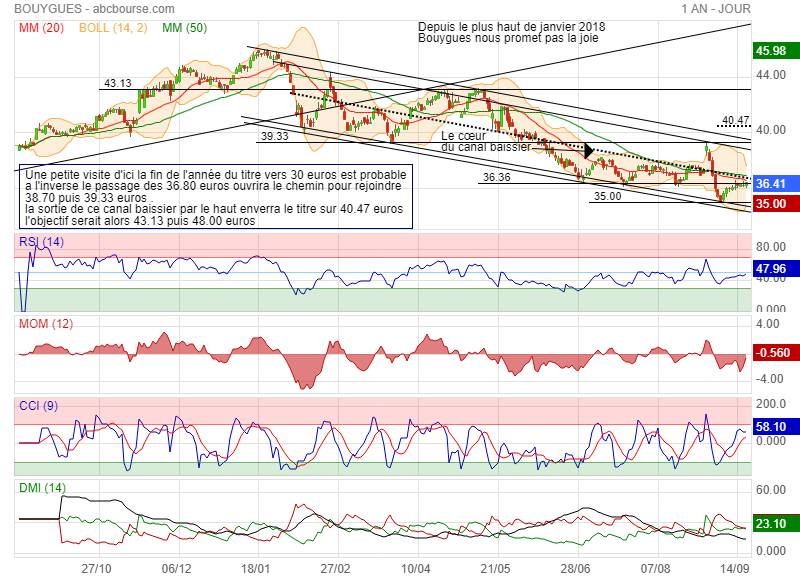Viewport: 800px width, 579px height.
Task: Click the MOM -4.00 axis label
Action: click(x=769, y=379)
